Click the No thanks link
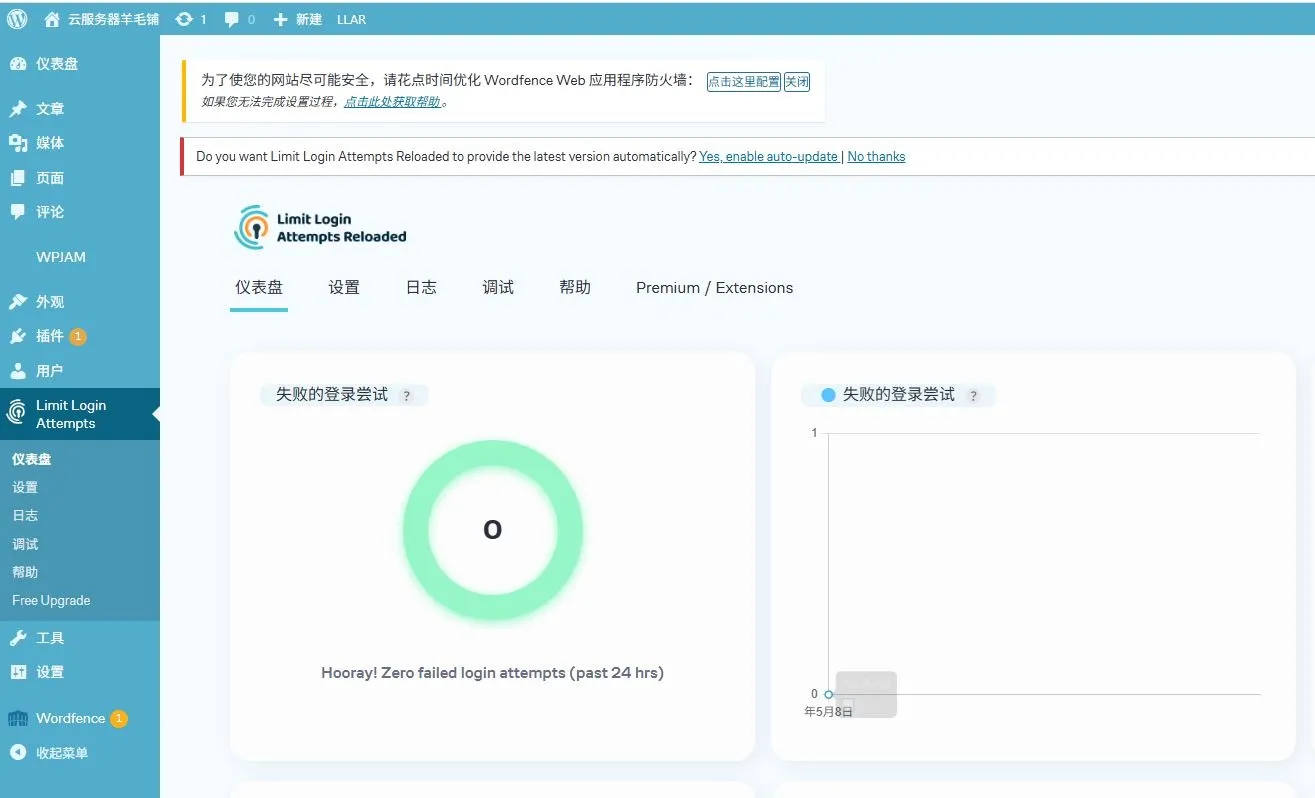Viewport: 1315px width, 798px height. [x=876, y=157]
